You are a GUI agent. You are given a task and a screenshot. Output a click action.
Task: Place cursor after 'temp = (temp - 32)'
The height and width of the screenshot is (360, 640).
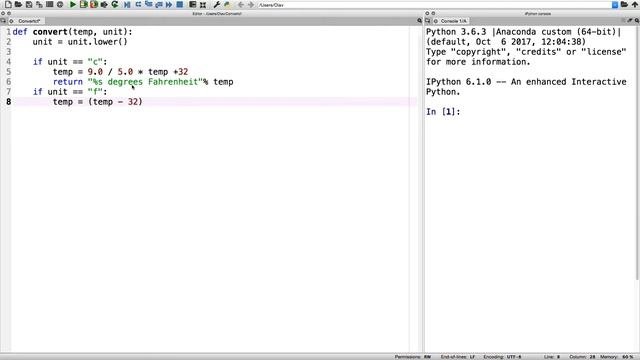143,102
